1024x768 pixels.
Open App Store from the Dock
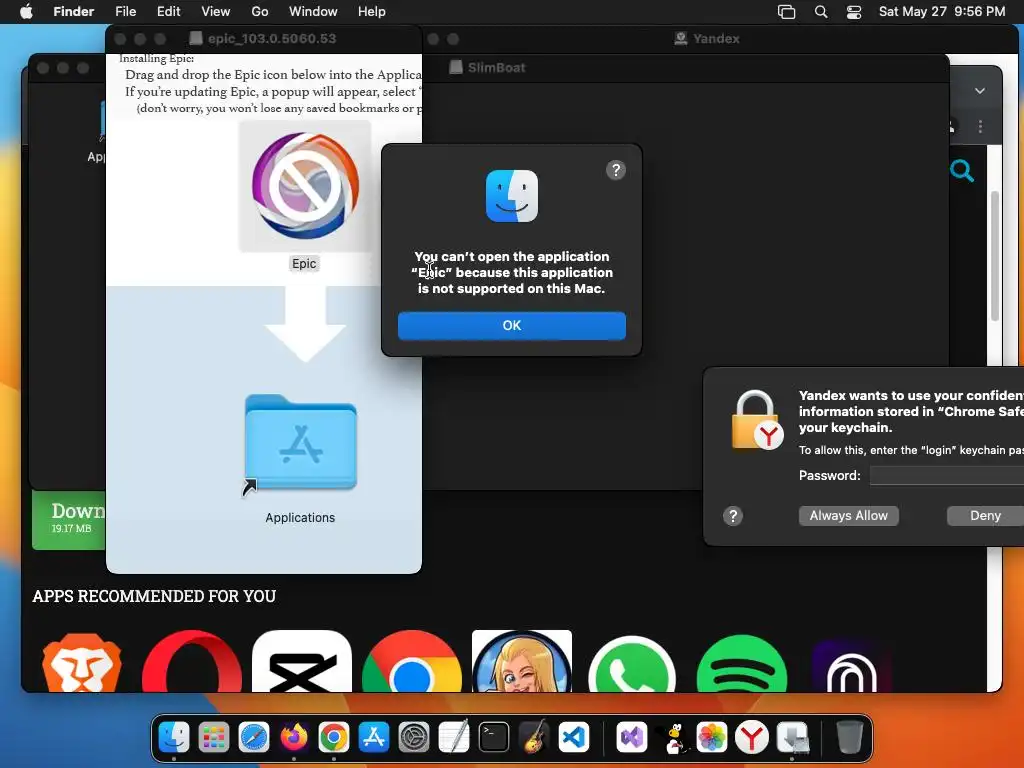[x=374, y=737]
